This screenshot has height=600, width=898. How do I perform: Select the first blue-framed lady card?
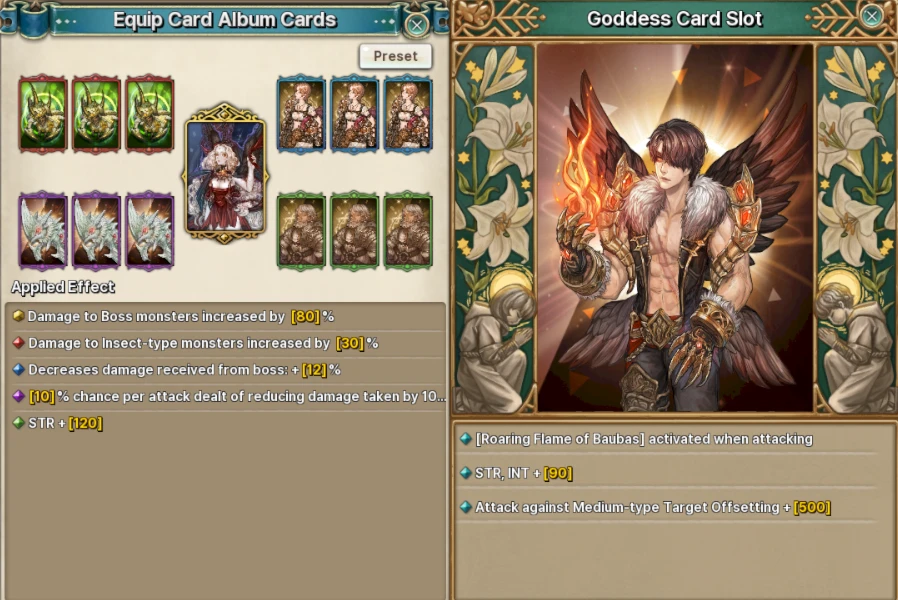coord(301,115)
